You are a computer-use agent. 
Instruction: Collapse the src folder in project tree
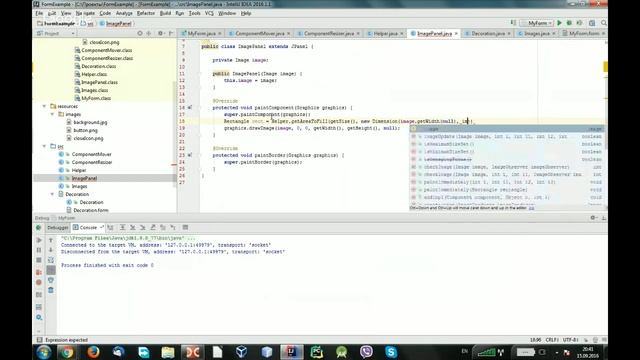coord(44,146)
